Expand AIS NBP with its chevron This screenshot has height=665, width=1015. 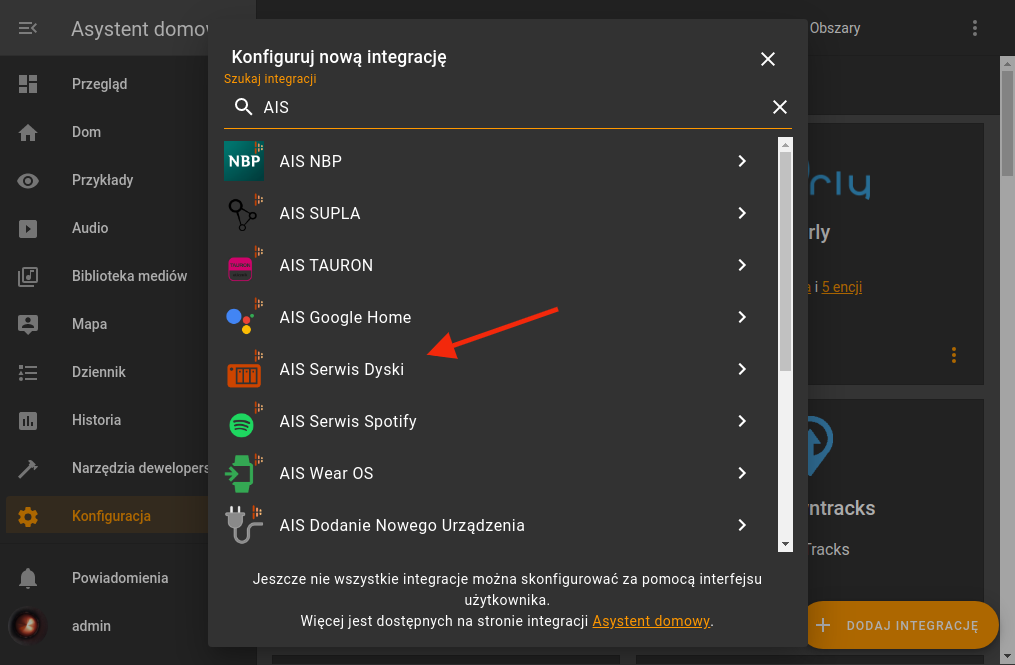pyautogui.click(x=742, y=161)
